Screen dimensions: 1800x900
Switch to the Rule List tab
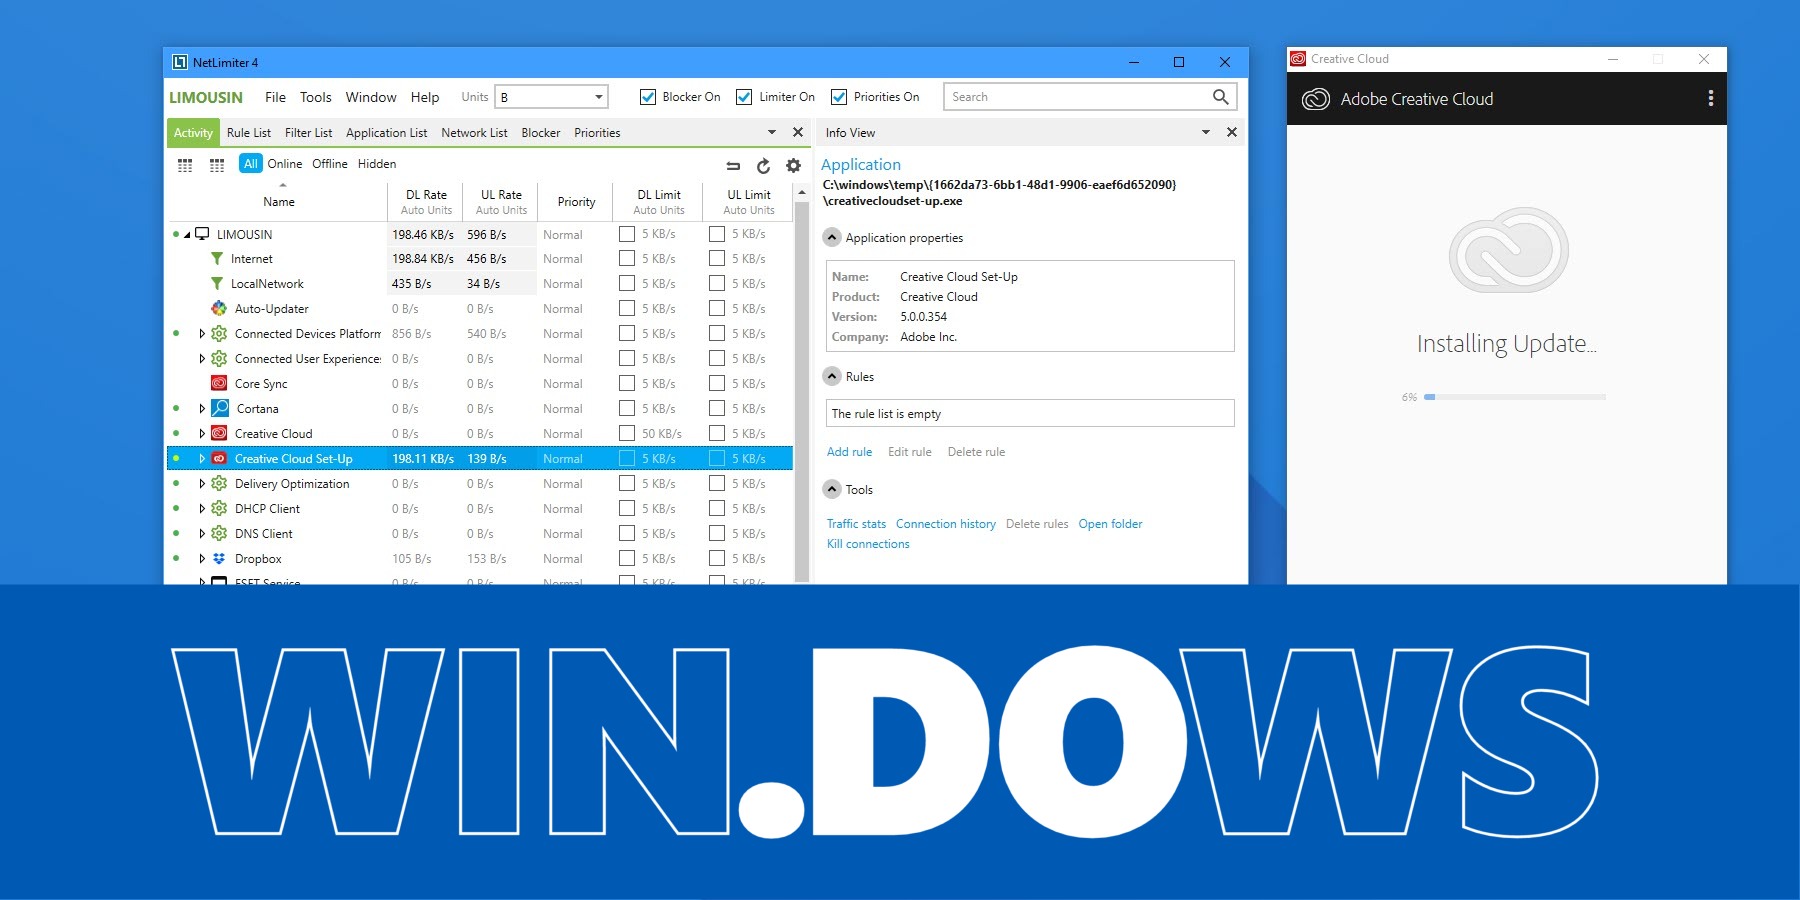click(249, 133)
